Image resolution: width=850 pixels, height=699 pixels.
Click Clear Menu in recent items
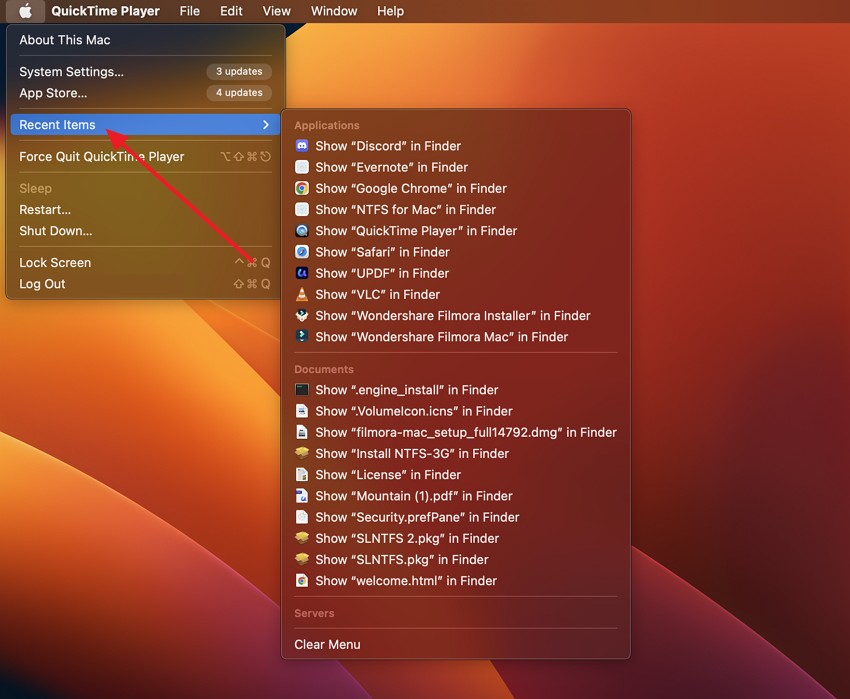pyautogui.click(x=327, y=644)
